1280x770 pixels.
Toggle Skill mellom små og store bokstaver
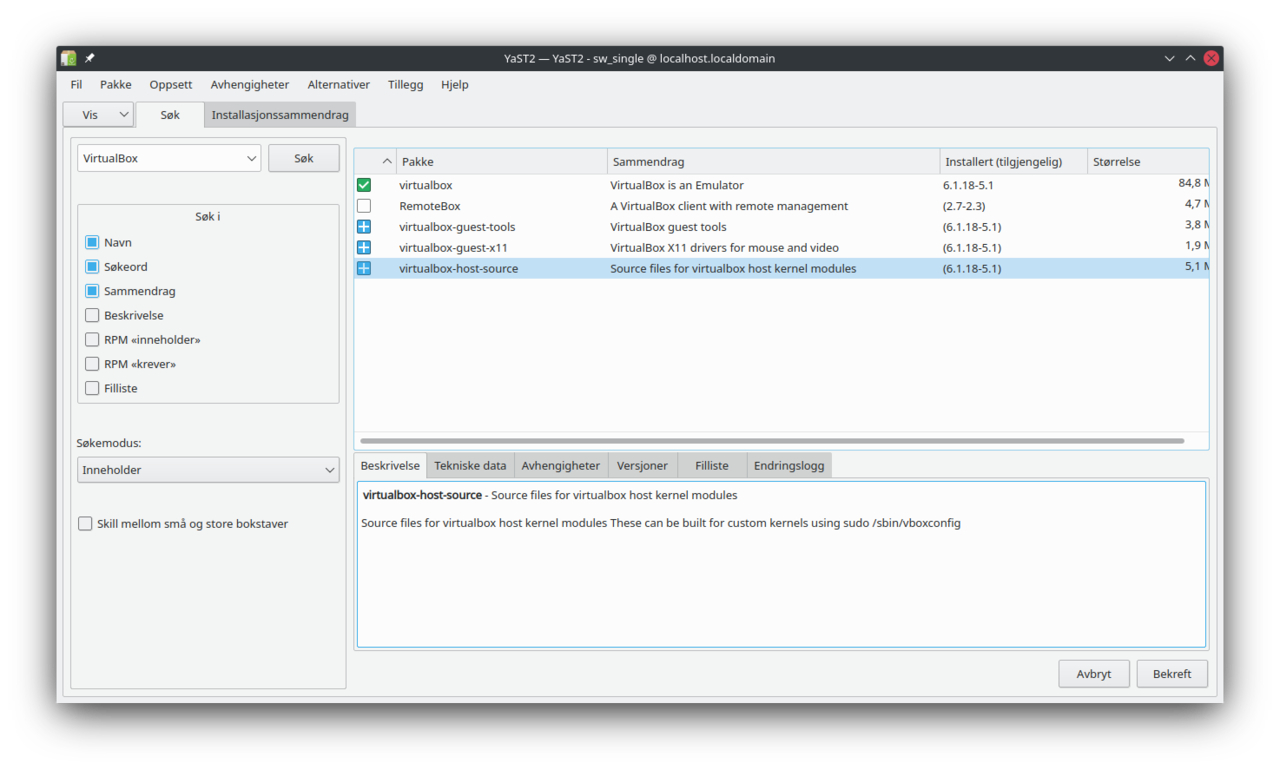[x=85, y=524]
